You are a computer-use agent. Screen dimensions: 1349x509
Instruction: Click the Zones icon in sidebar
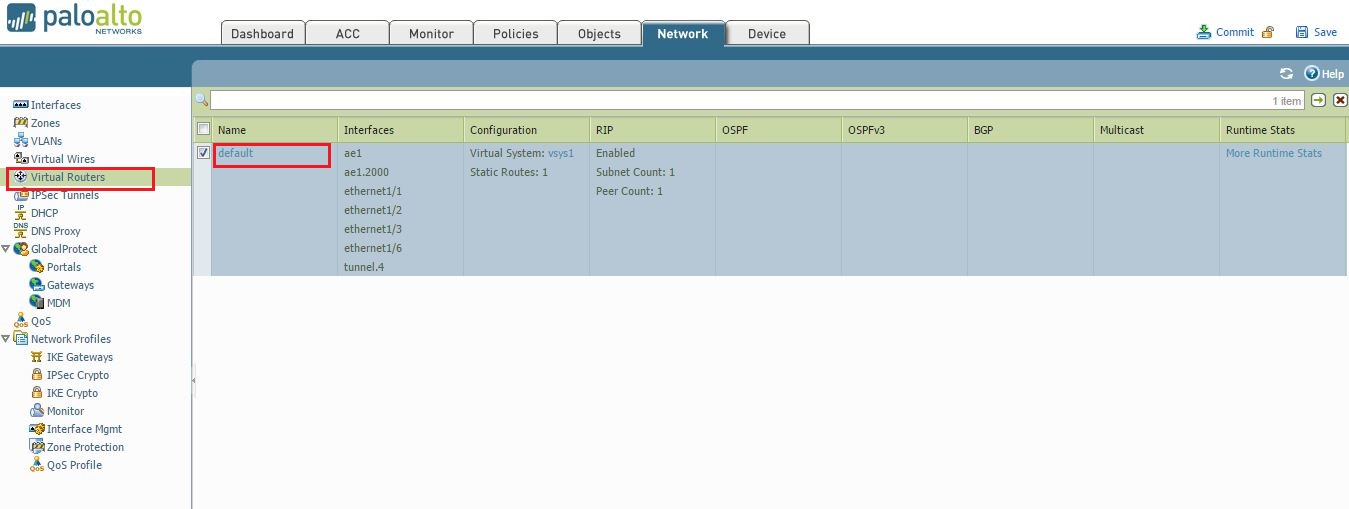tap(21, 123)
